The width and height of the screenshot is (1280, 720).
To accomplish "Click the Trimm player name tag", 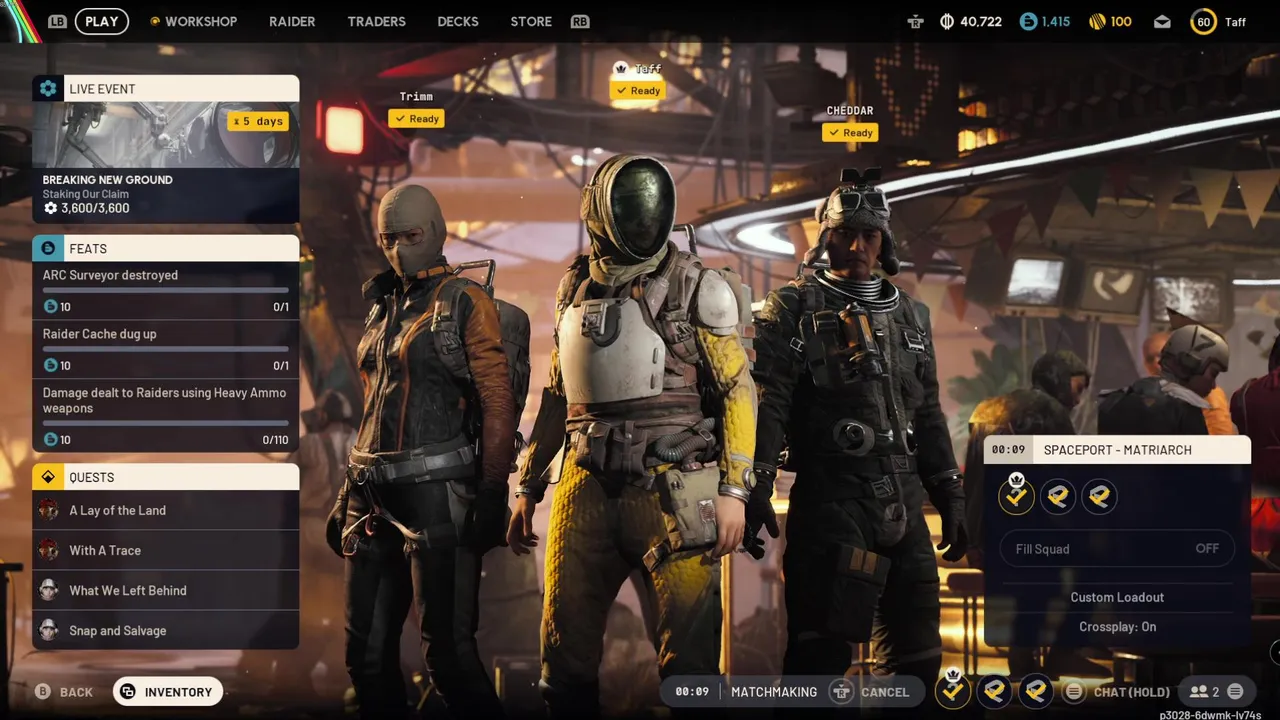I will click(x=416, y=96).
